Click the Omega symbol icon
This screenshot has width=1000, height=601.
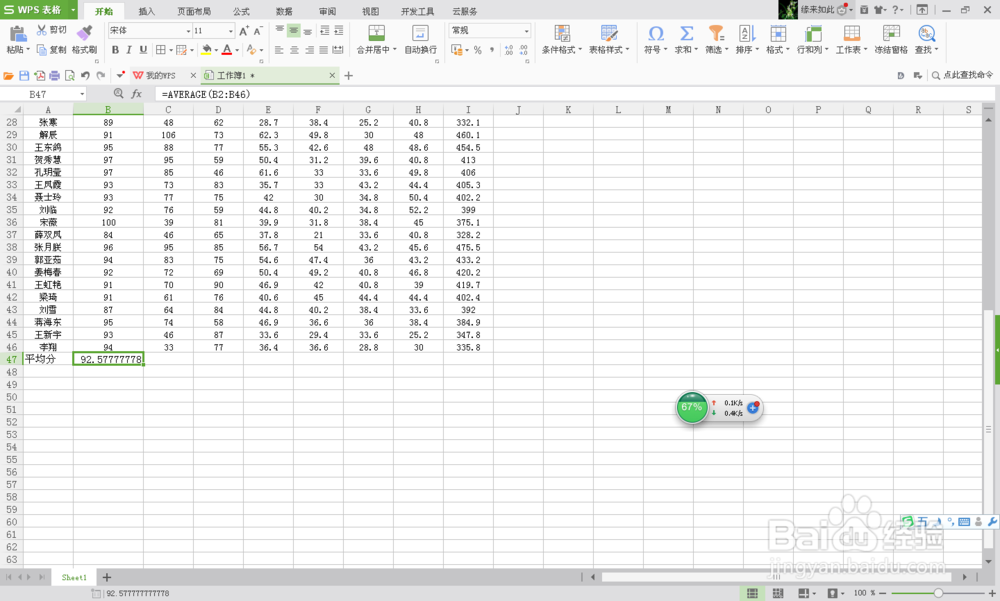(x=656, y=33)
